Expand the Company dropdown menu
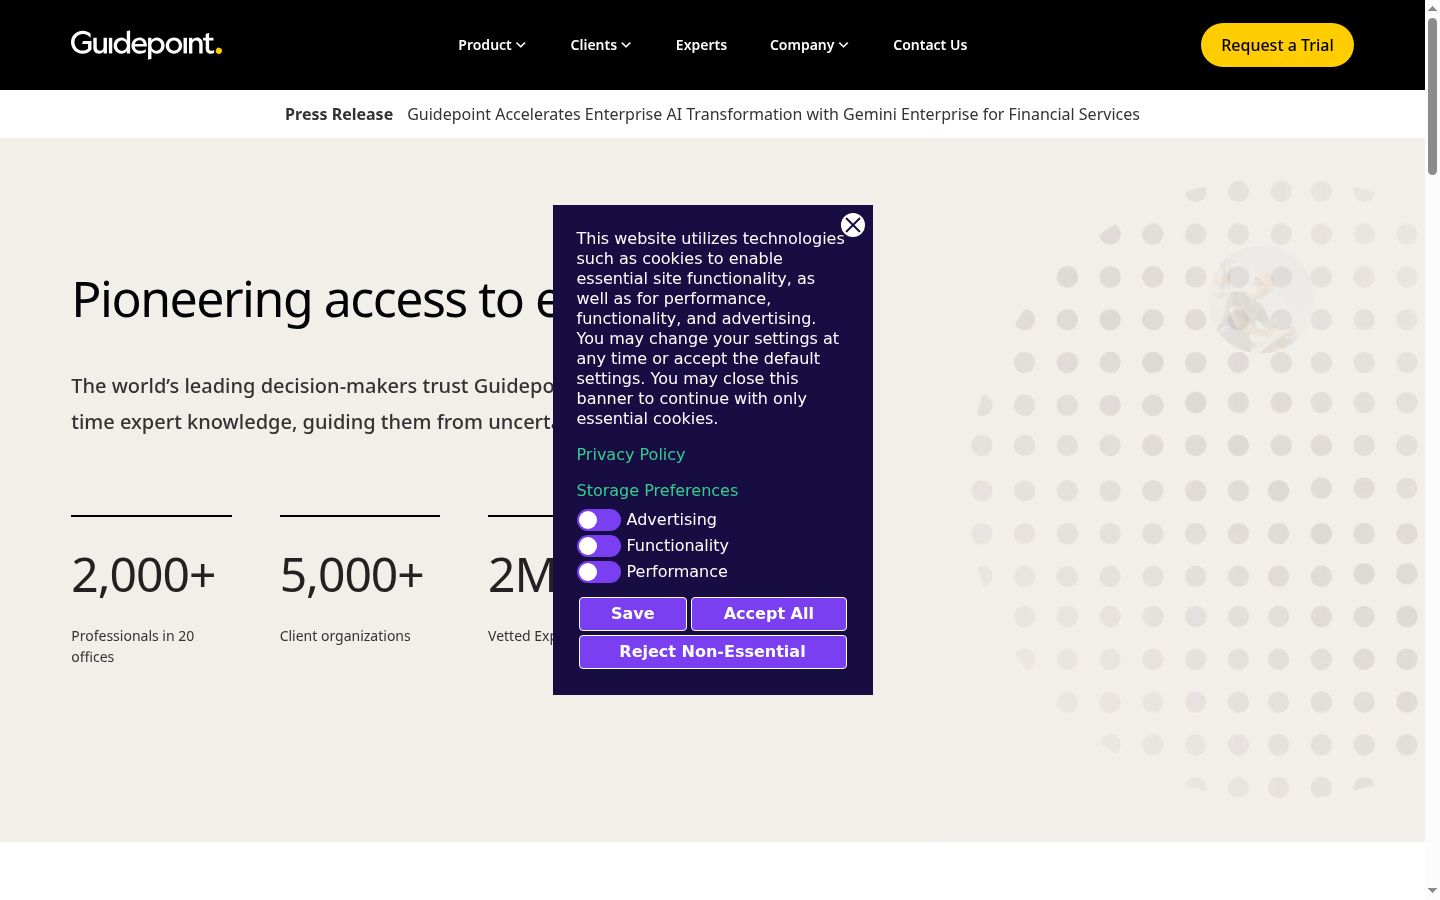1440x900 pixels. [x=809, y=45]
